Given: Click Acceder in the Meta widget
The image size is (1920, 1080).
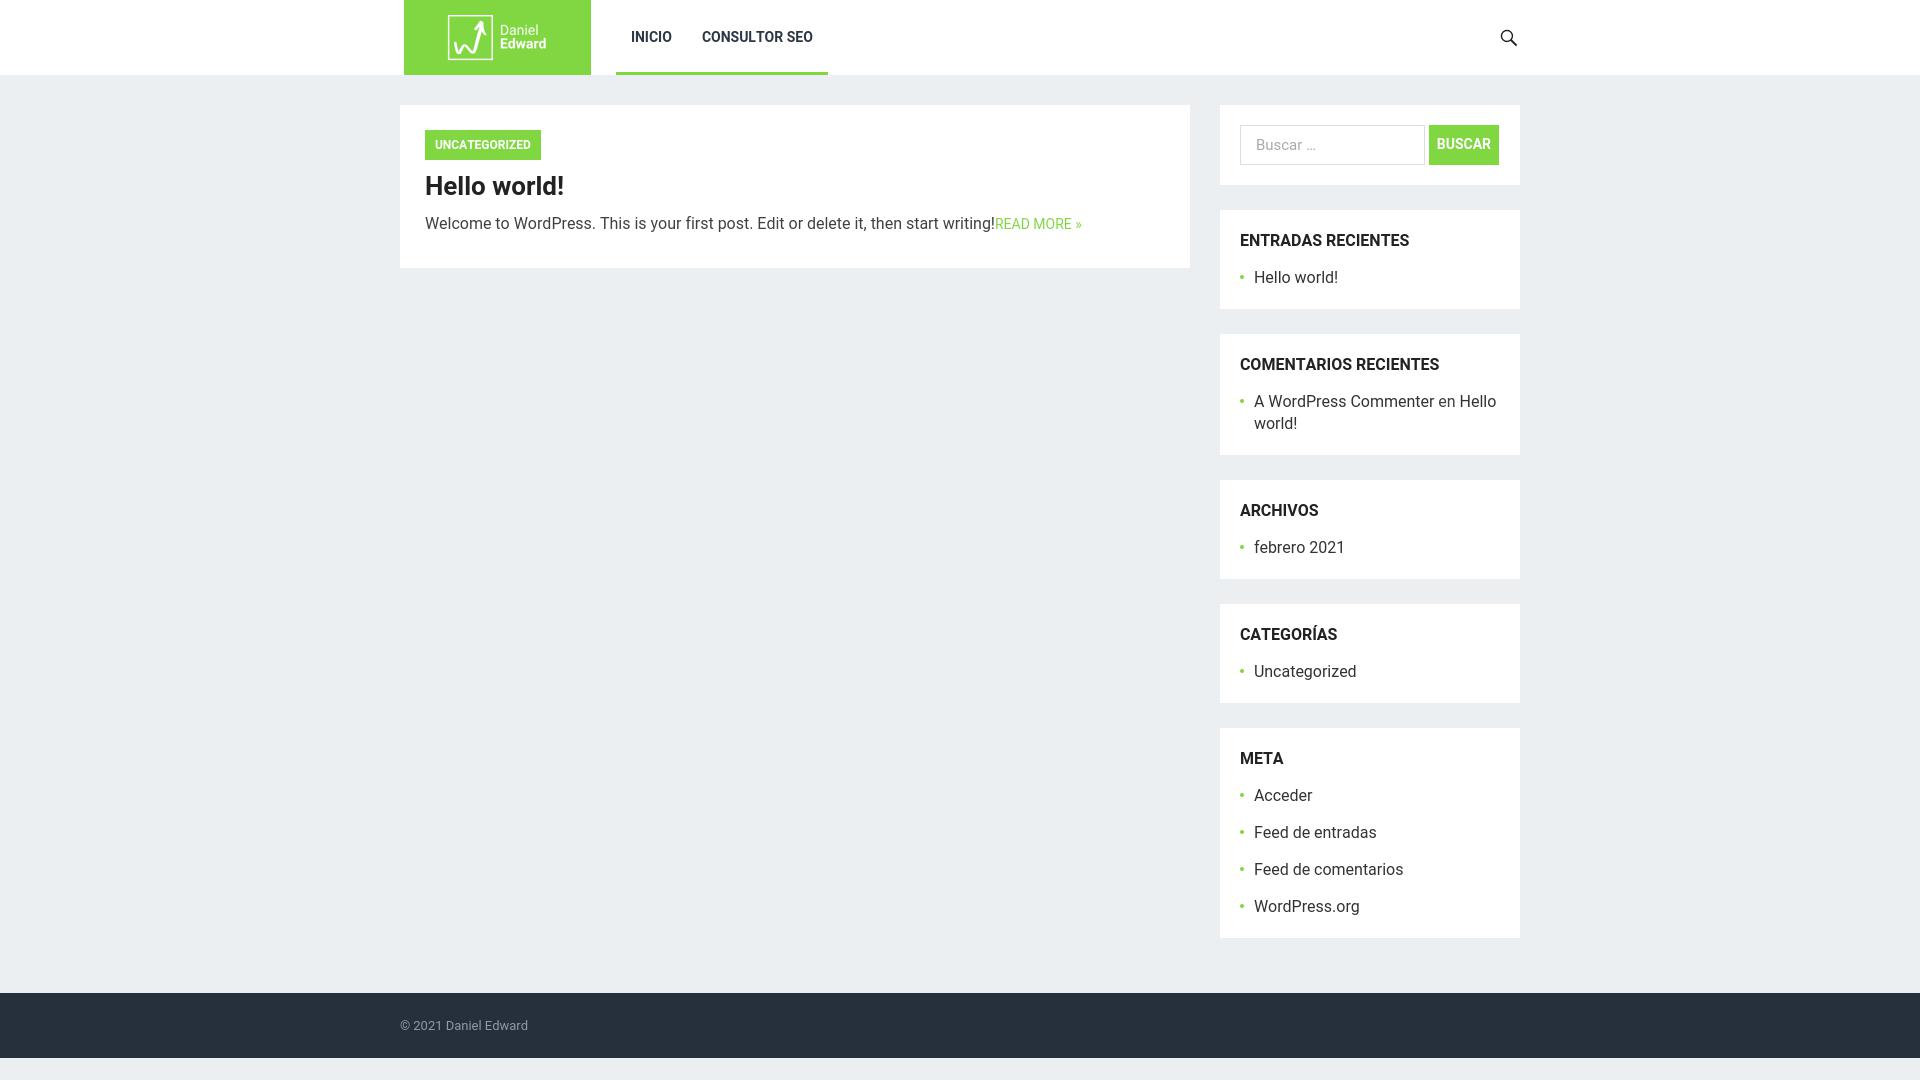Looking at the screenshot, I should [1283, 796].
